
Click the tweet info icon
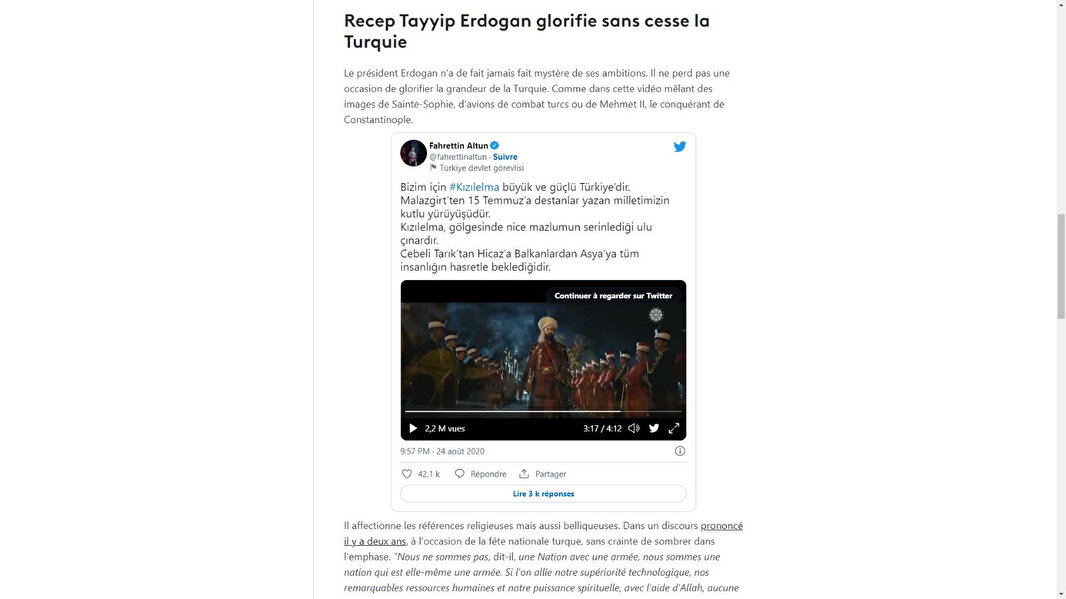click(x=680, y=451)
